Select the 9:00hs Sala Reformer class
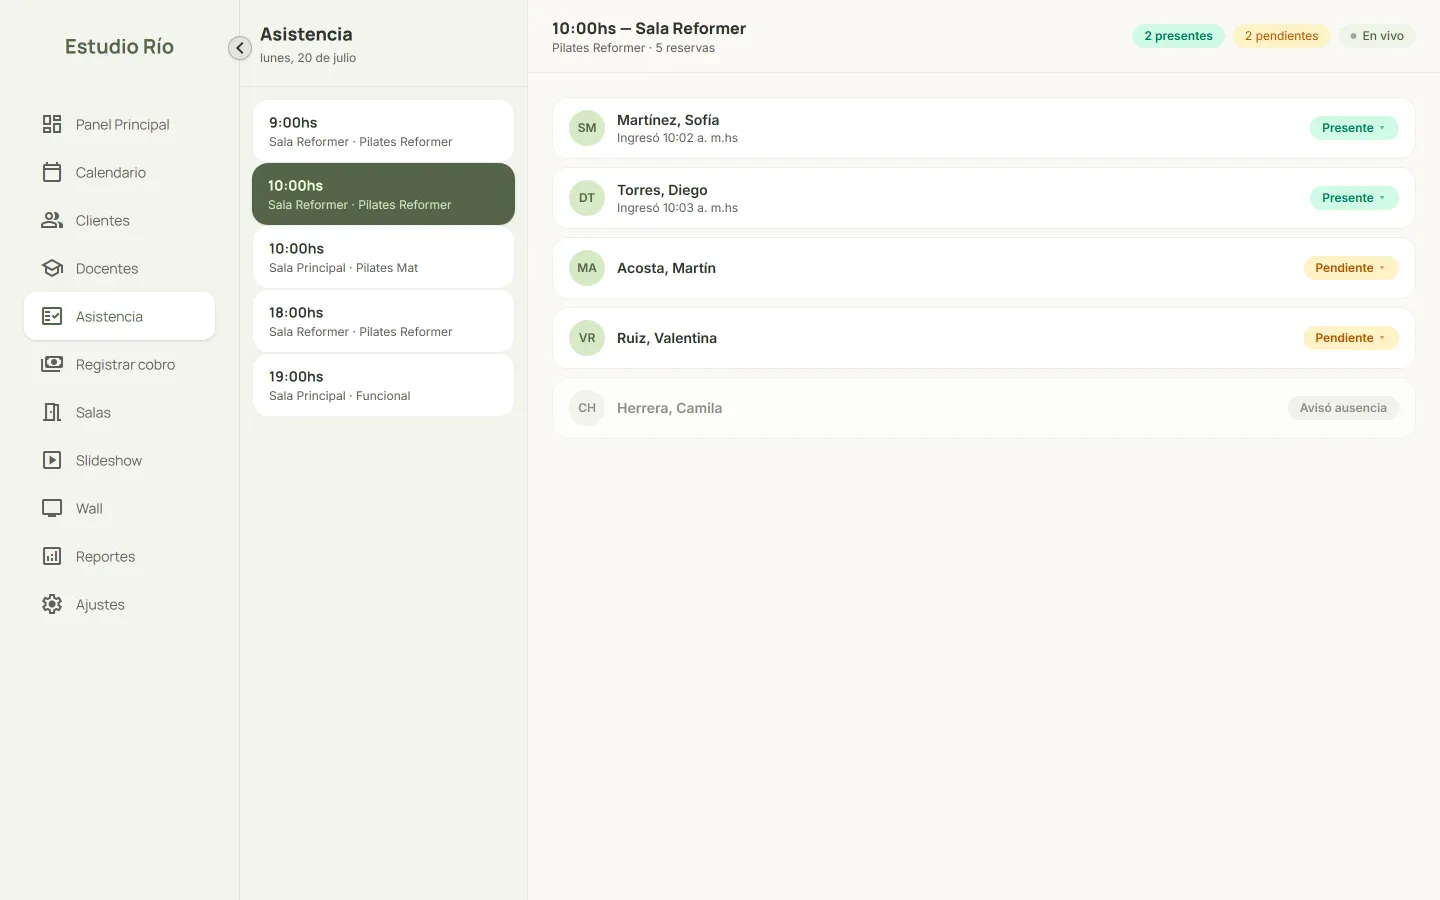 (383, 131)
